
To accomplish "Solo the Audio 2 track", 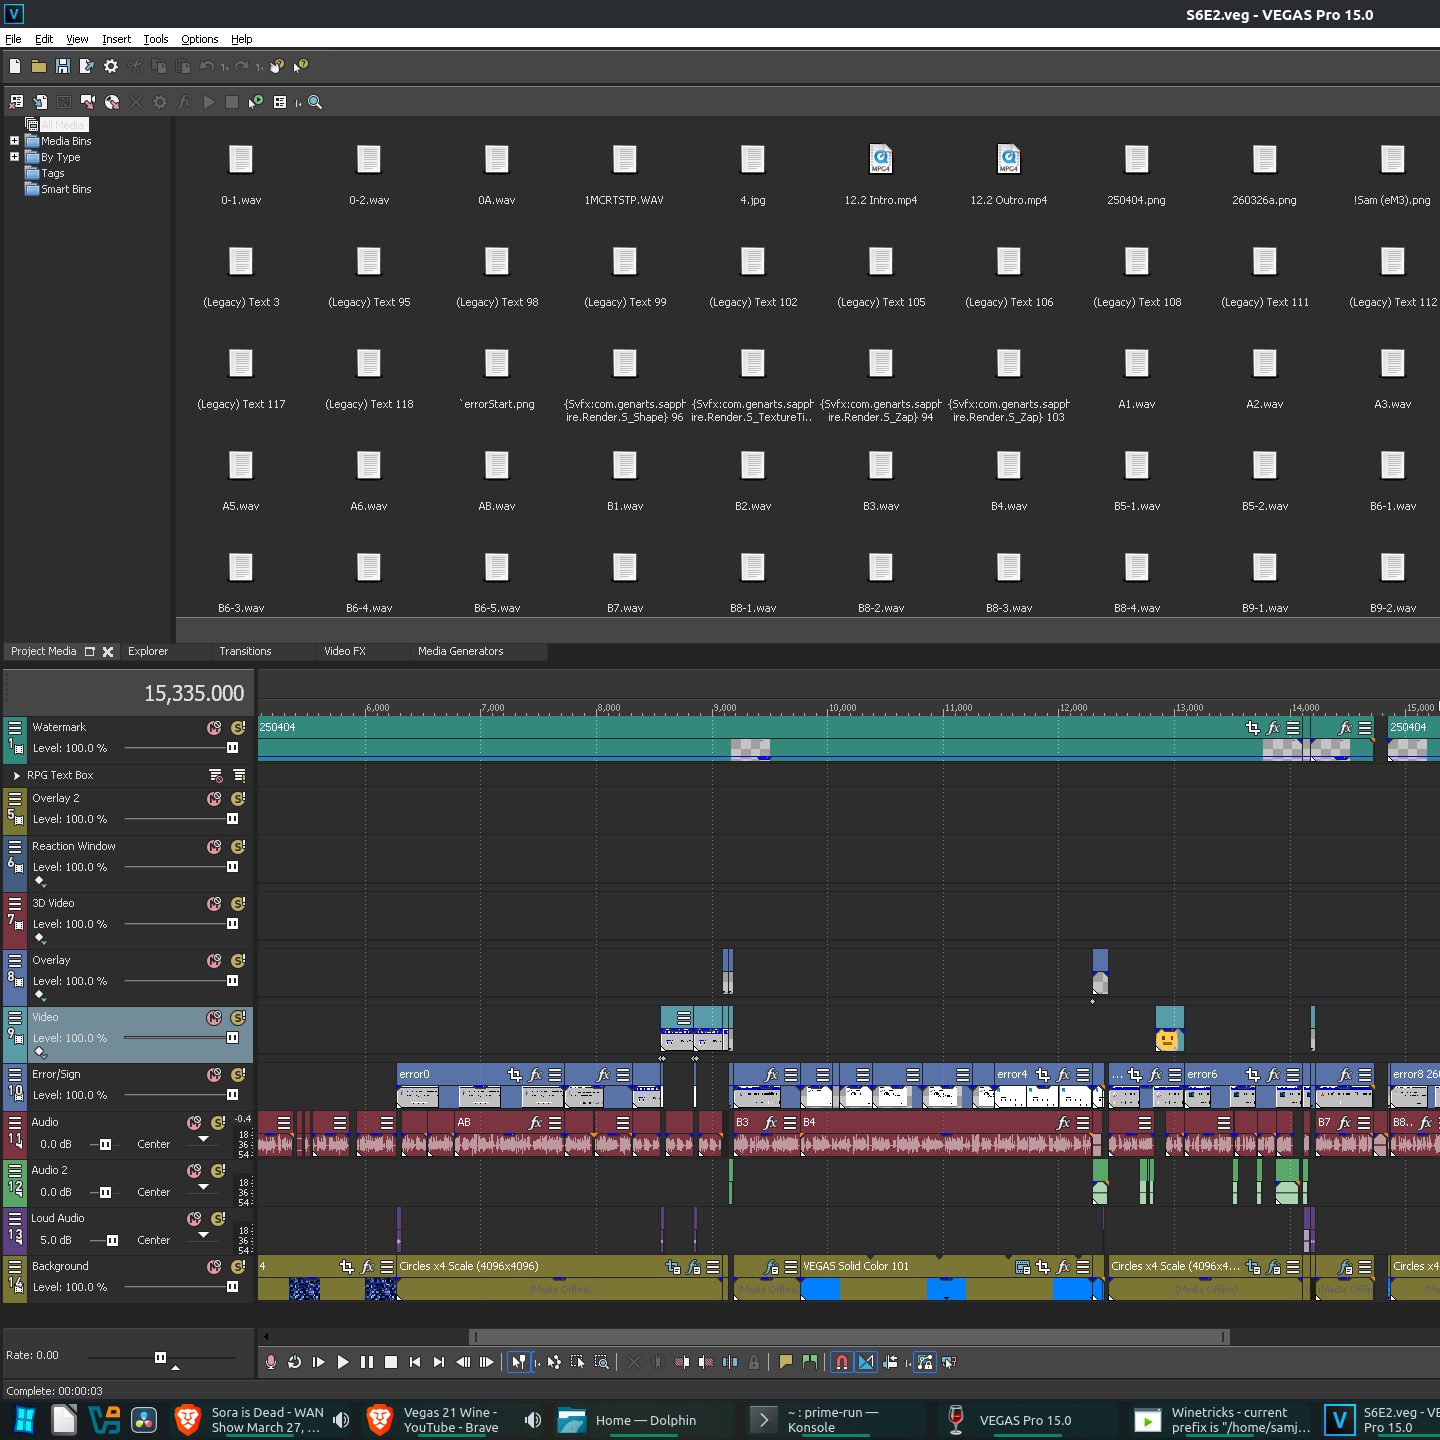I will (218, 1171).
